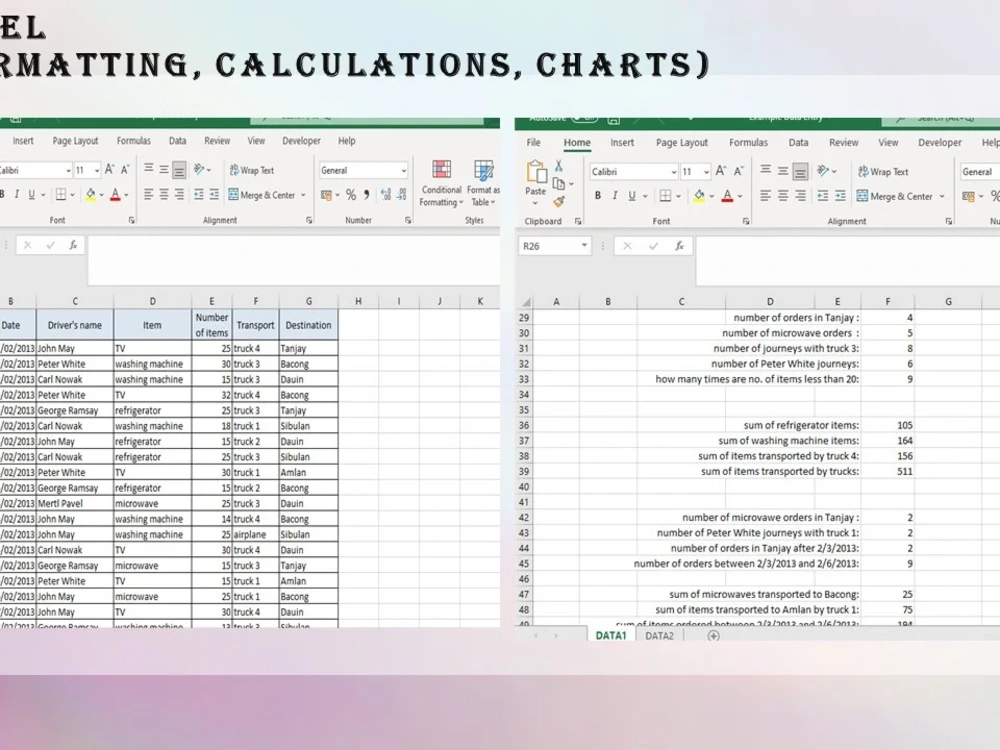Select column F header in right window
The width and height of the screenshot is (1000, 750).
tap(888, 302)
